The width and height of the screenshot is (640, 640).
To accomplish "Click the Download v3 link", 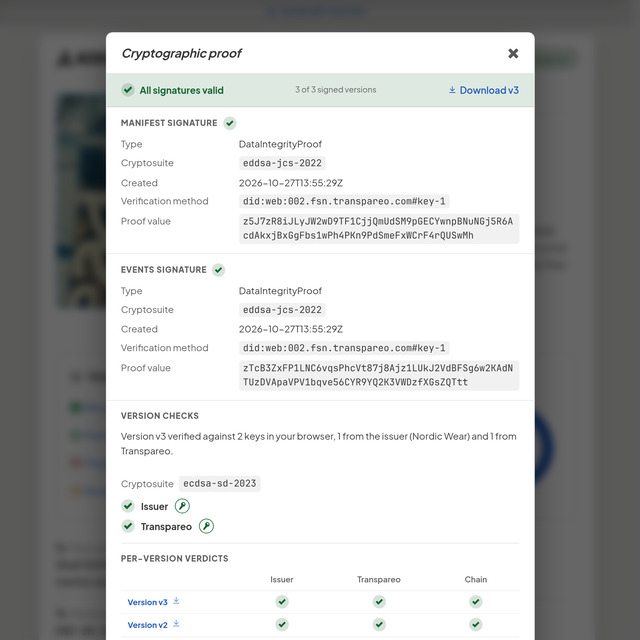I will [x=484, y=90].
